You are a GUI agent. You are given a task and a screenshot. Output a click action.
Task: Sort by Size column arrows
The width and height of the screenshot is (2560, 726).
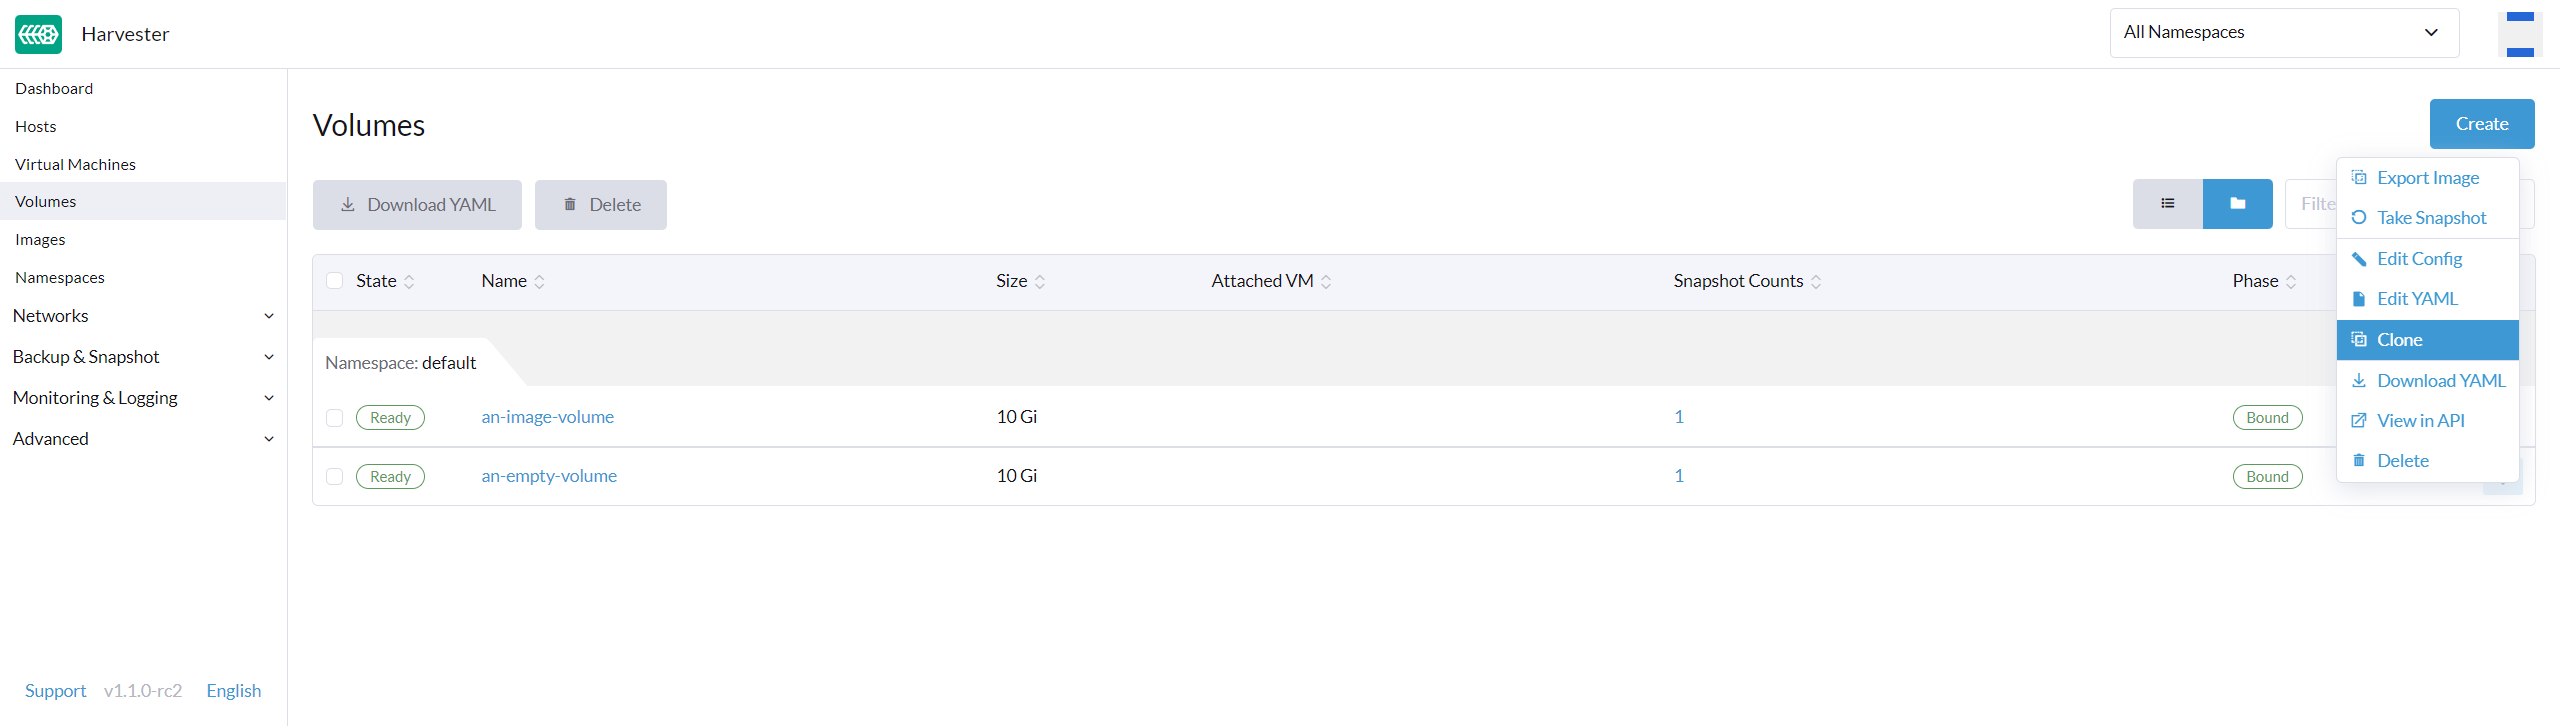click(1040, 282)
